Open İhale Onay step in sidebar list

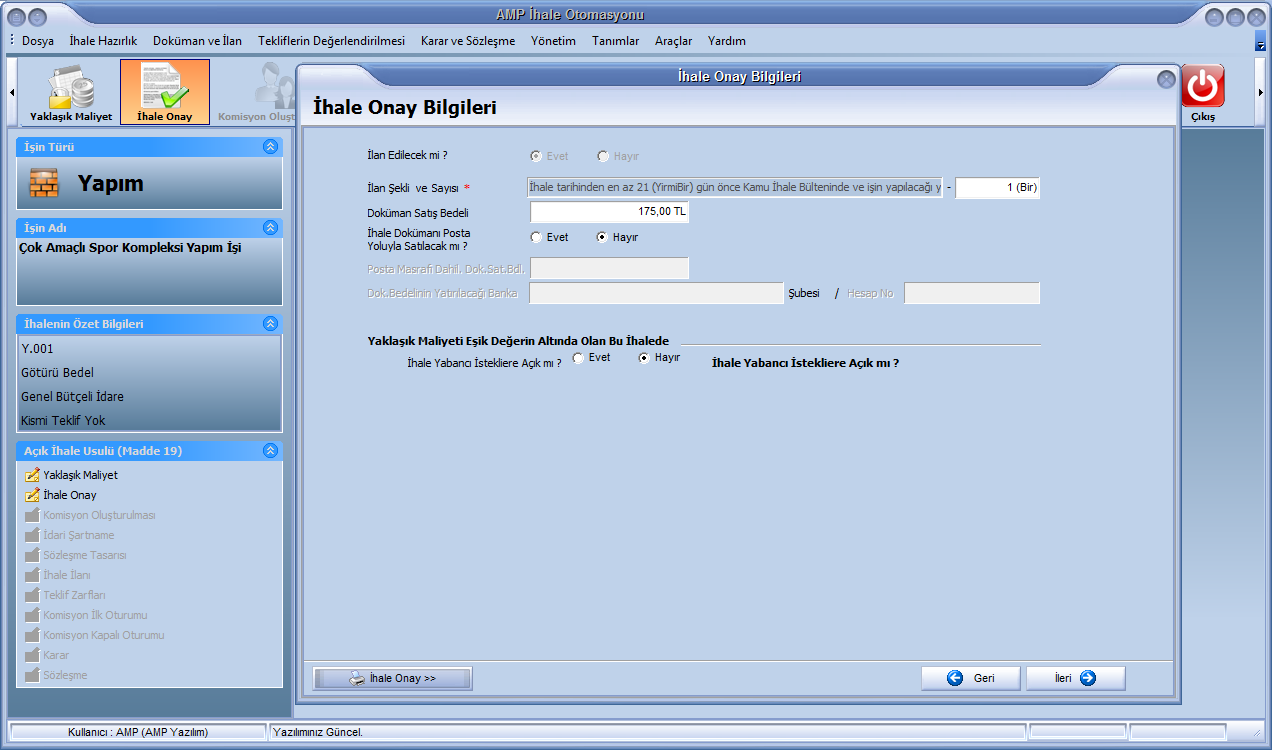coord(69,495)
